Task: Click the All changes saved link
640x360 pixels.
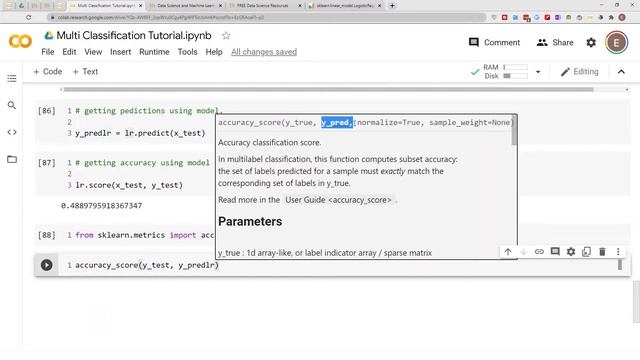Action: [264, 52]
